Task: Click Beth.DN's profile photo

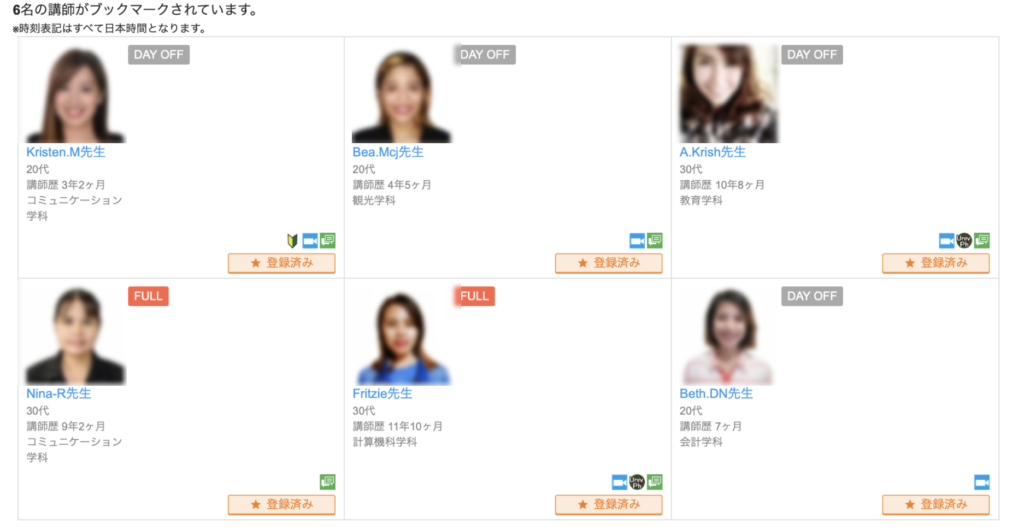Action: (729, 335)
